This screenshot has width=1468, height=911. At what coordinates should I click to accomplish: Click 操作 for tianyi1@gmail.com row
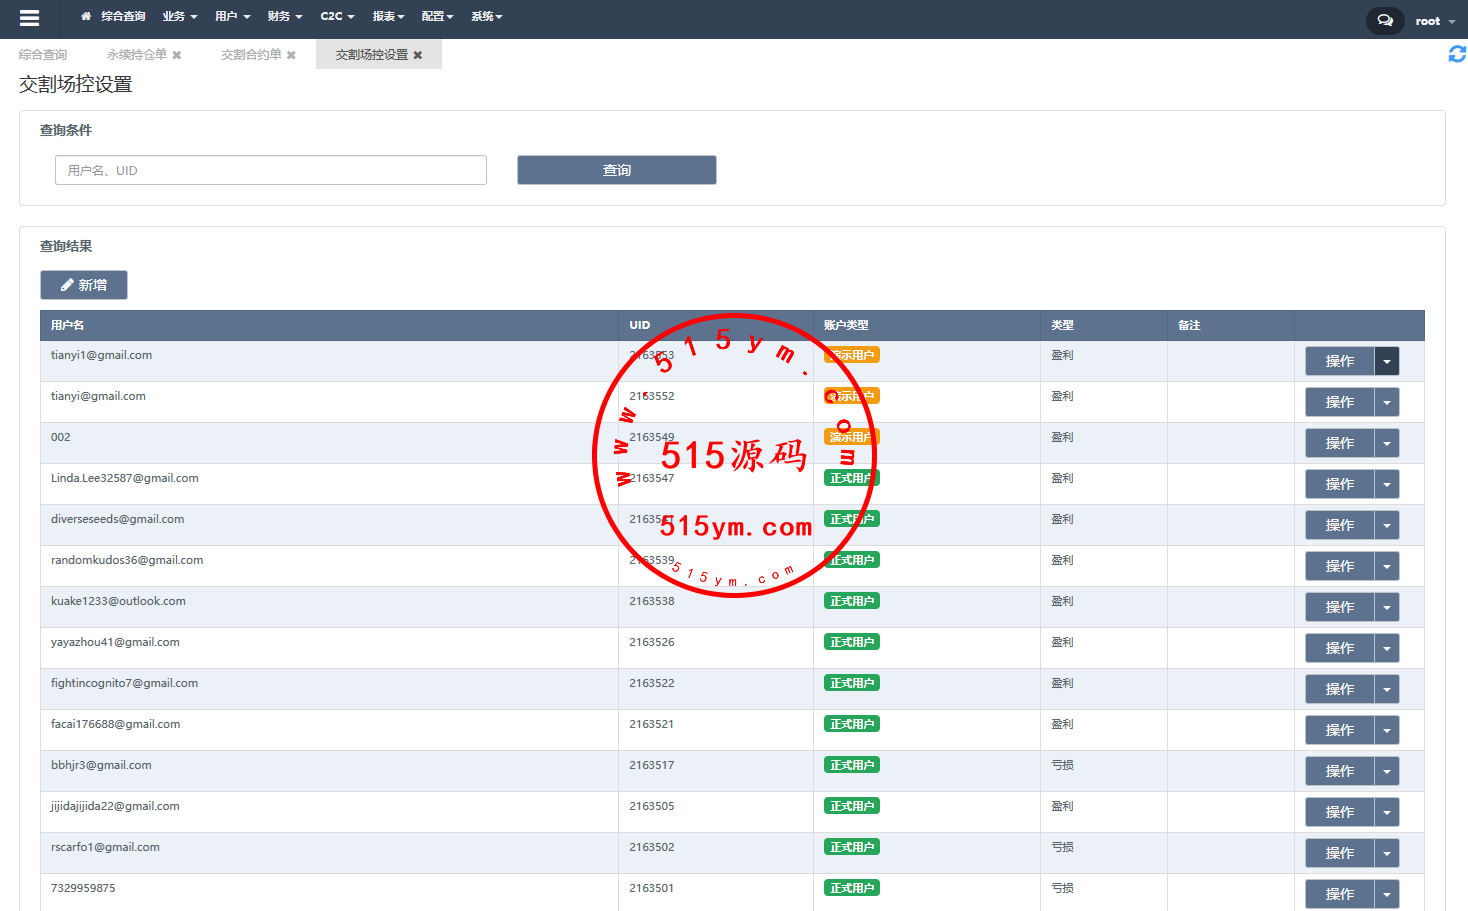[x=1339, y=361]
